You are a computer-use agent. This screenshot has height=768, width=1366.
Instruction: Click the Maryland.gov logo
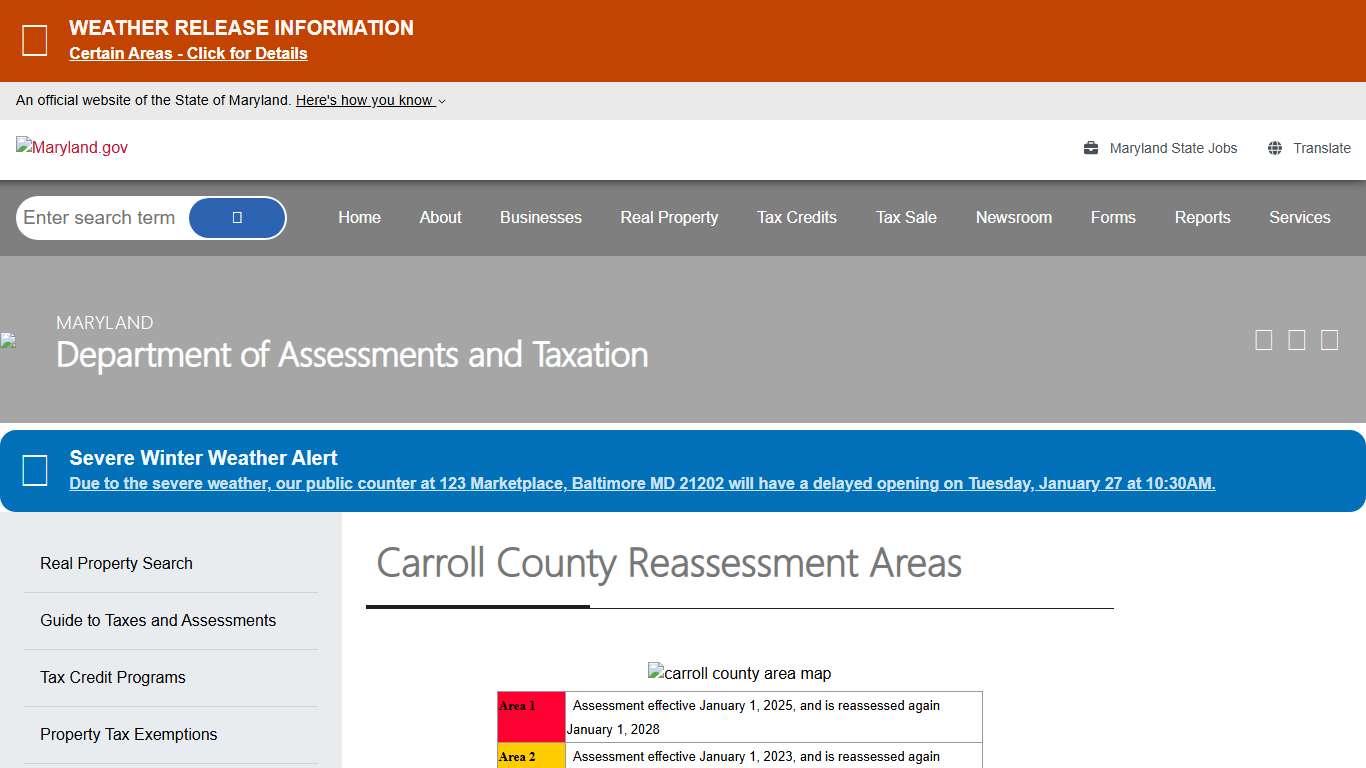click(71, 147)
